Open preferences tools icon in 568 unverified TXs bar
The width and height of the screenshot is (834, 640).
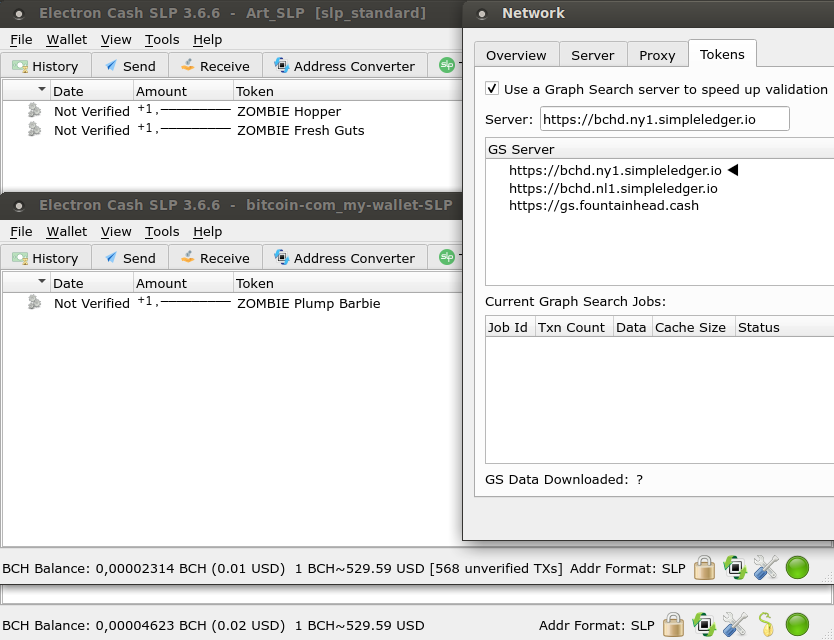click(766, 568)
